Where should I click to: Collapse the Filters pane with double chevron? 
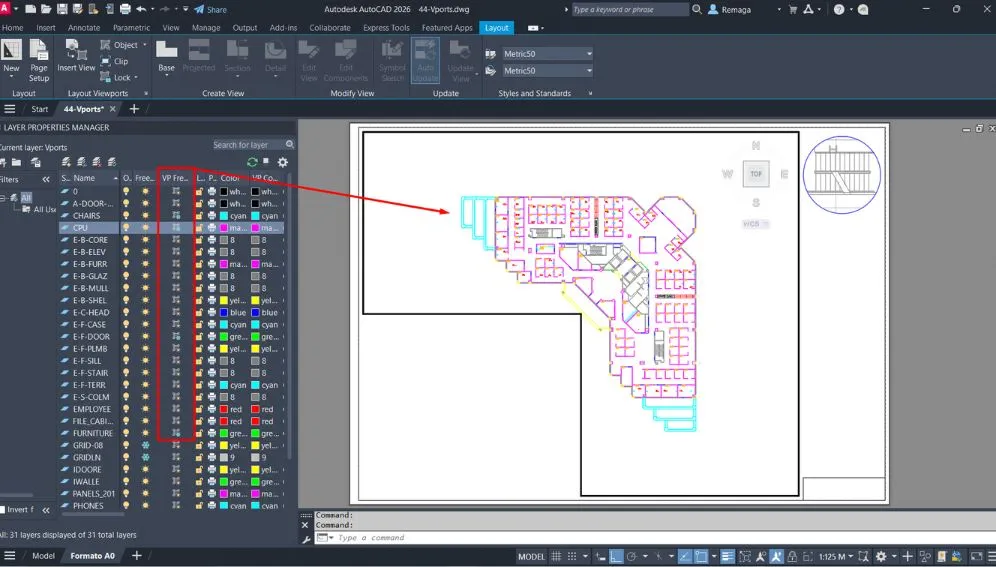(x=45, y=179)
